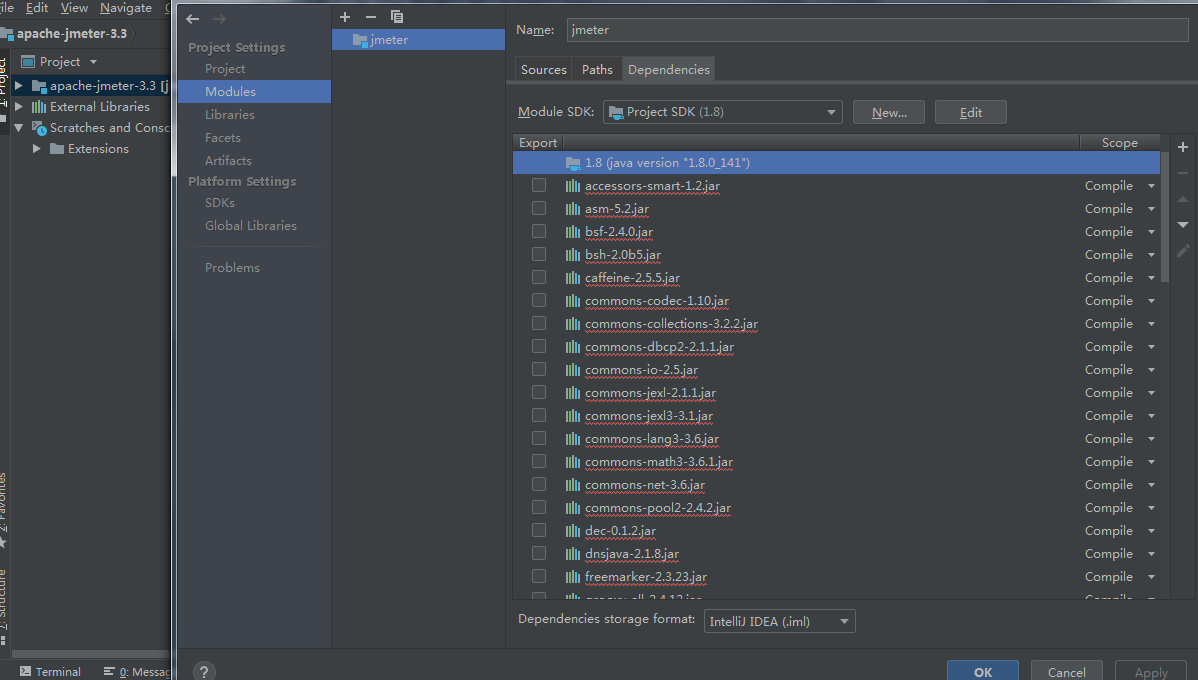Select Problems in the settings sidebar
Screen dimensions: 1198x680
[x=232, y=267]
